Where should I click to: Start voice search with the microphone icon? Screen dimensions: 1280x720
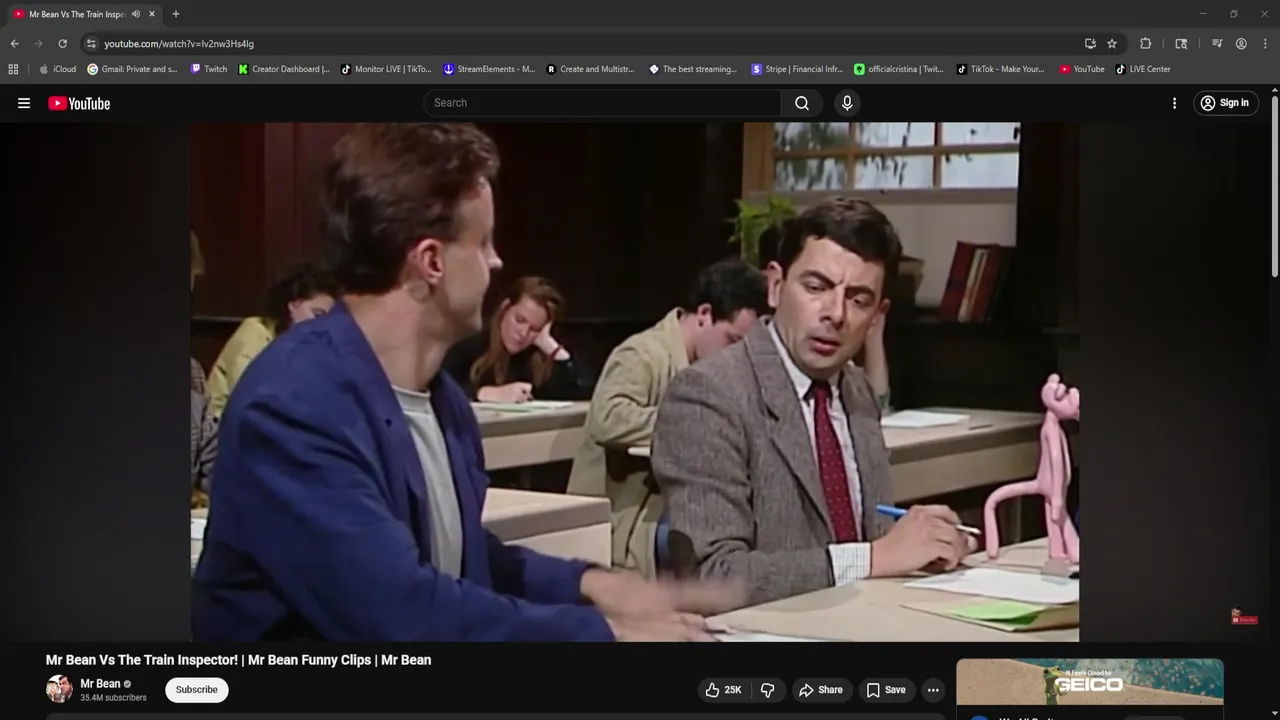[847, 103]
